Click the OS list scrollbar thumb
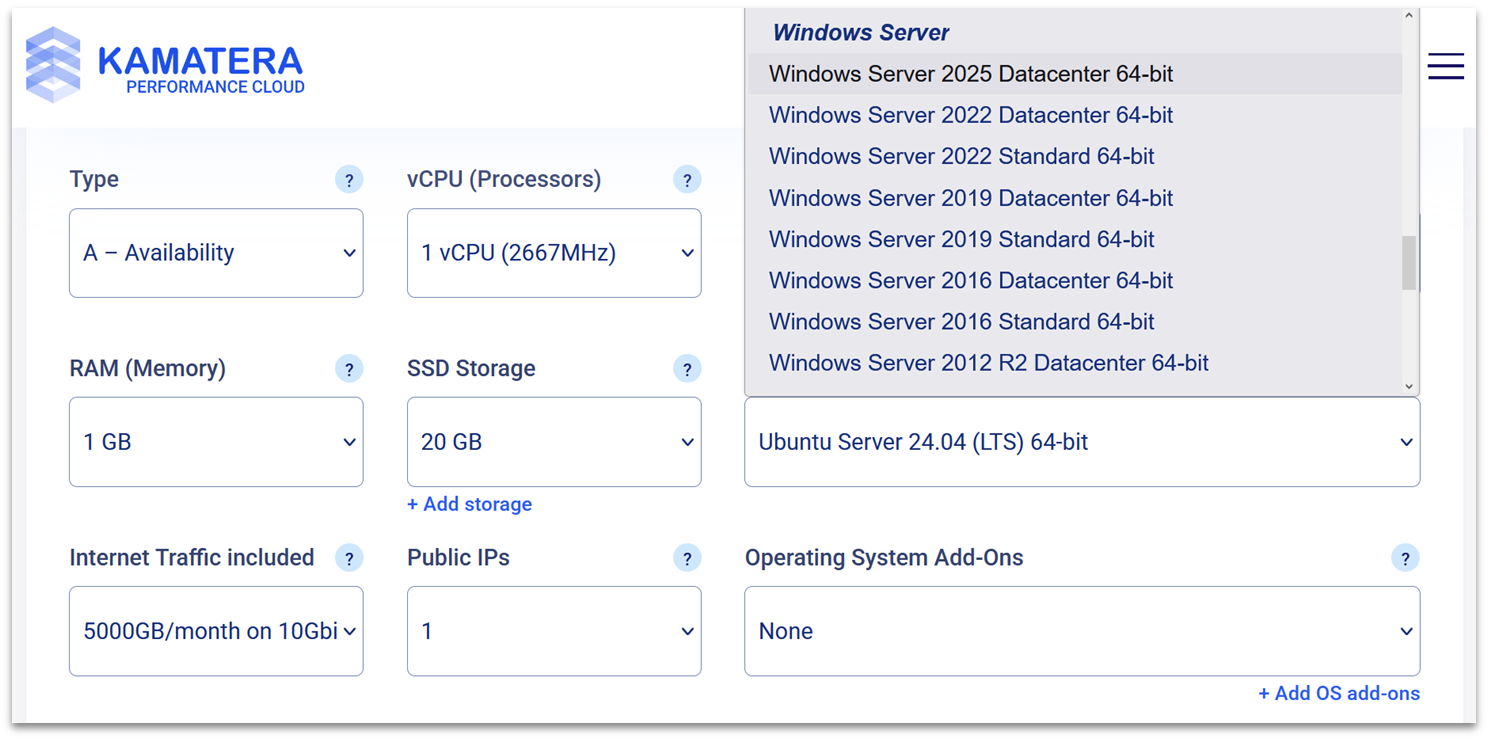Viewport: 1488px width, 740px height. [x=1409, y=263]
